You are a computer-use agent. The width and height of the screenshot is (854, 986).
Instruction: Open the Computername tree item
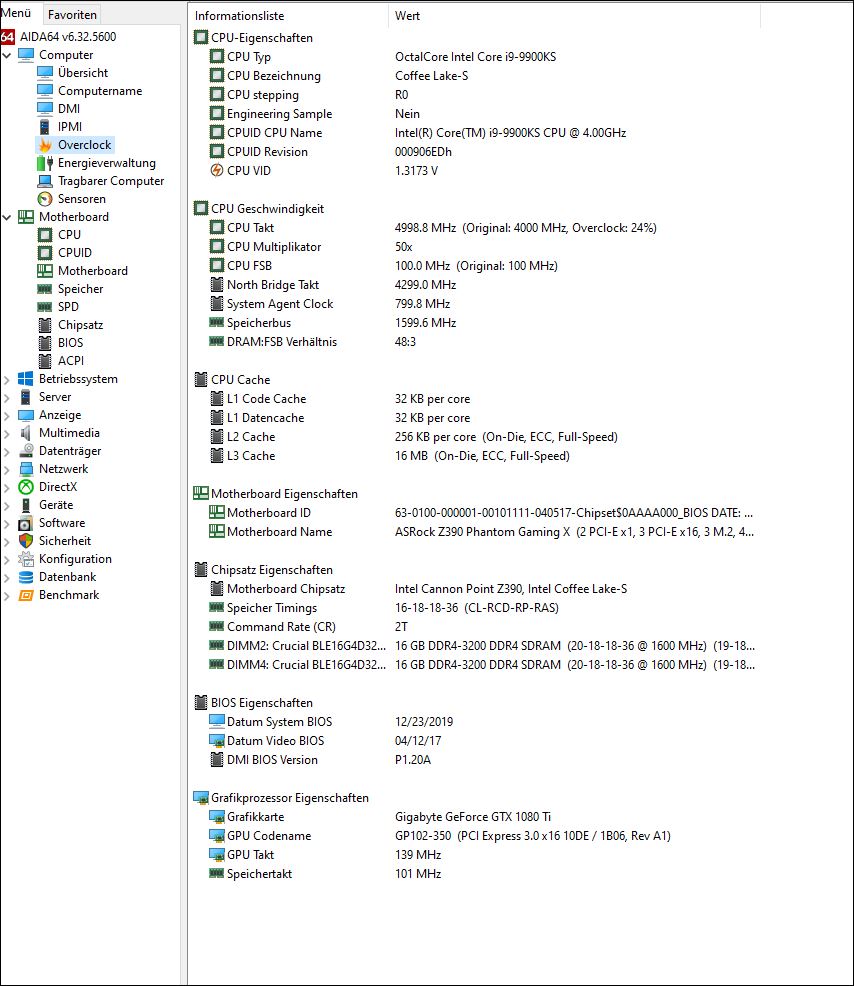pos(100,91)
